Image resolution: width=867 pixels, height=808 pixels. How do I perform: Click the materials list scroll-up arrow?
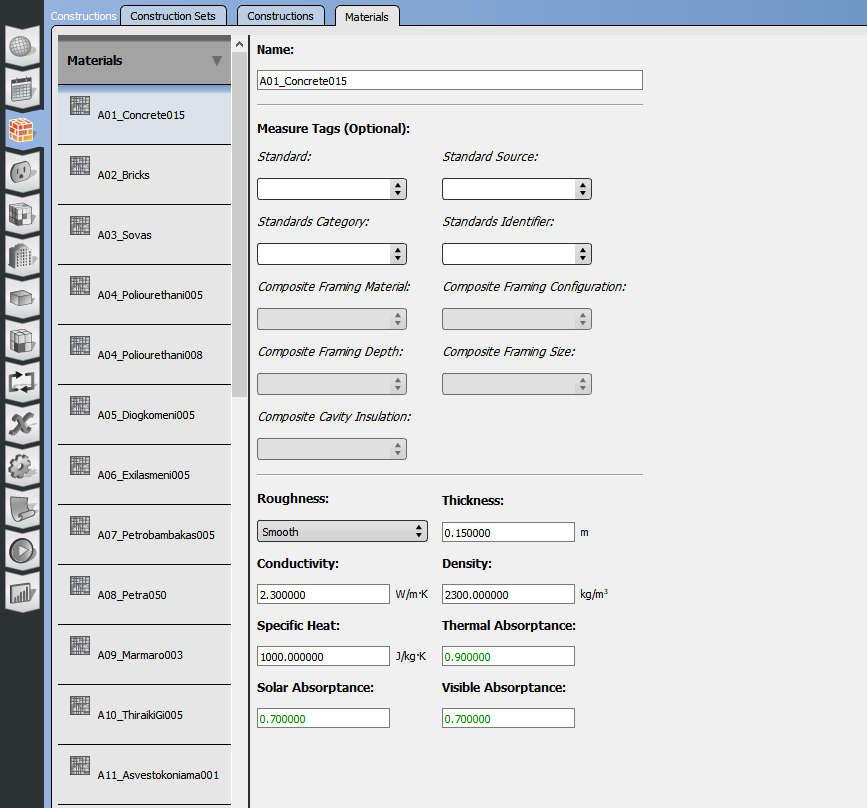[x=239, y=44]
